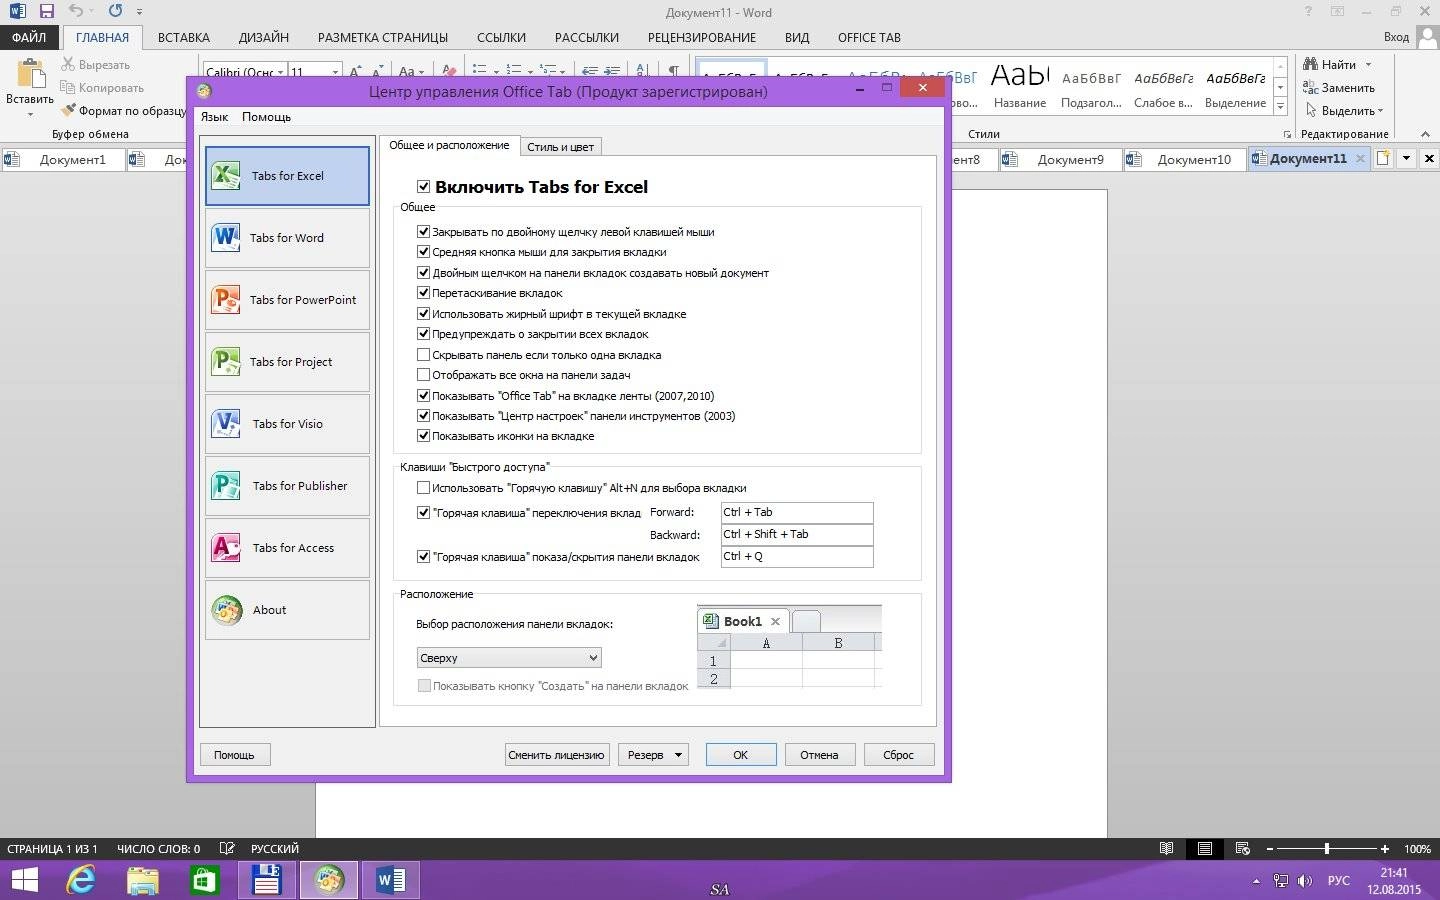The image size is (1440, 900).
Task: Click Cut (Вырезать) in the Word ribbon
Action: click(x=96, y=65)
